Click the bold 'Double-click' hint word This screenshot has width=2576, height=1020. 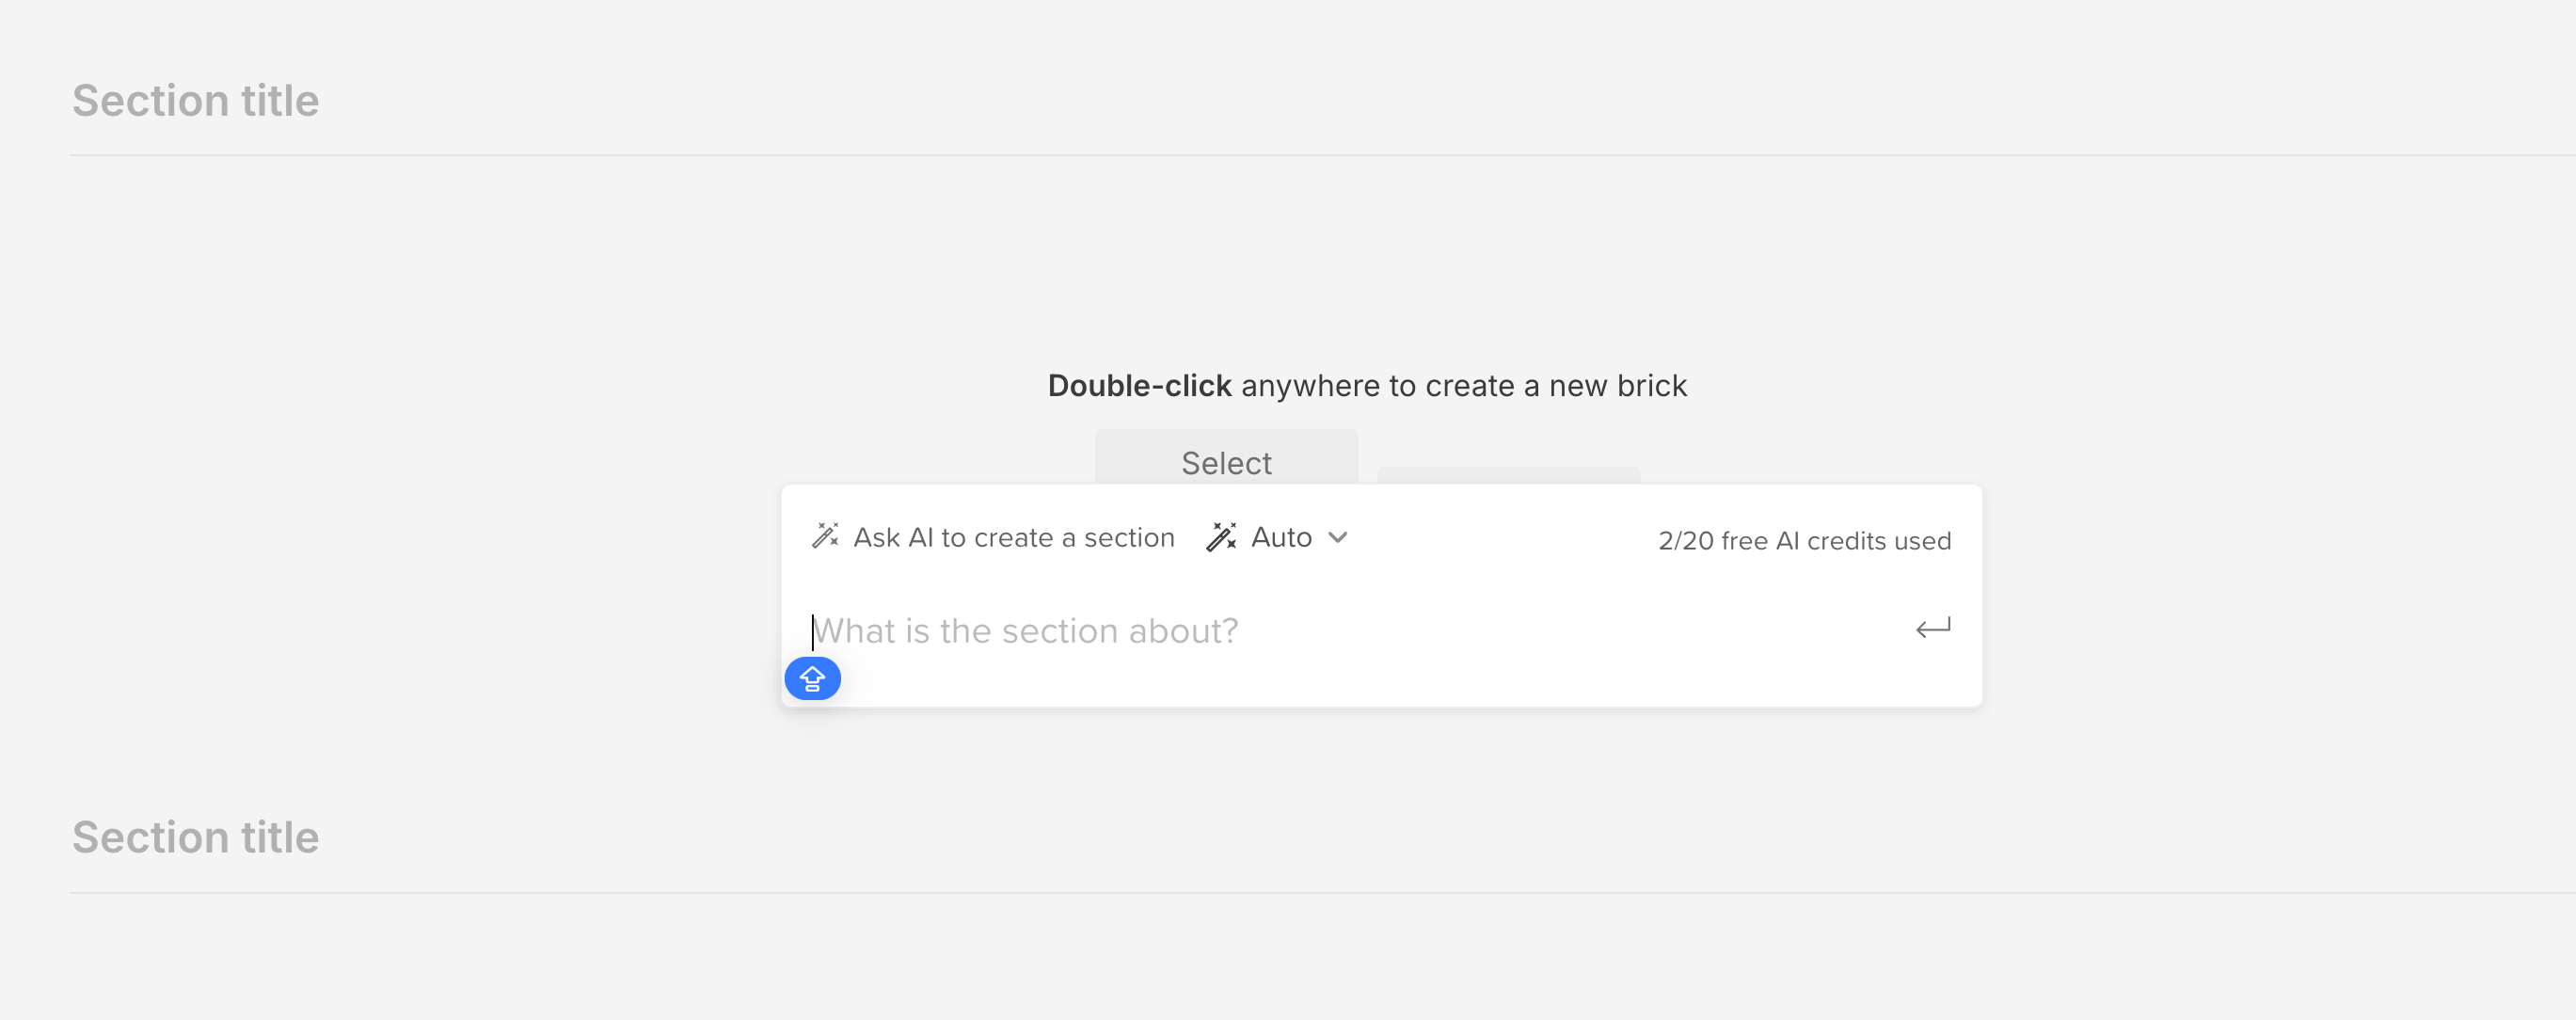(1139, 386)
